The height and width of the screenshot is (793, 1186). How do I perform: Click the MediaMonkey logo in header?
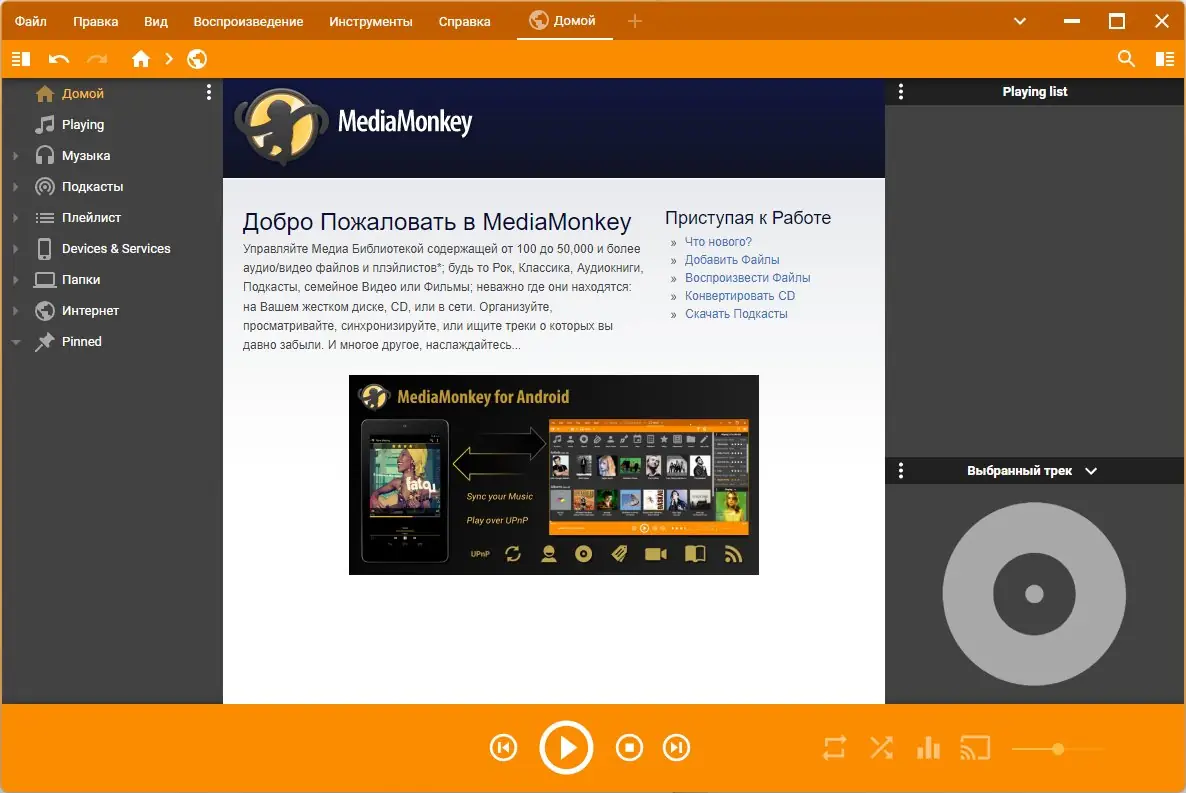coord(354,125)
